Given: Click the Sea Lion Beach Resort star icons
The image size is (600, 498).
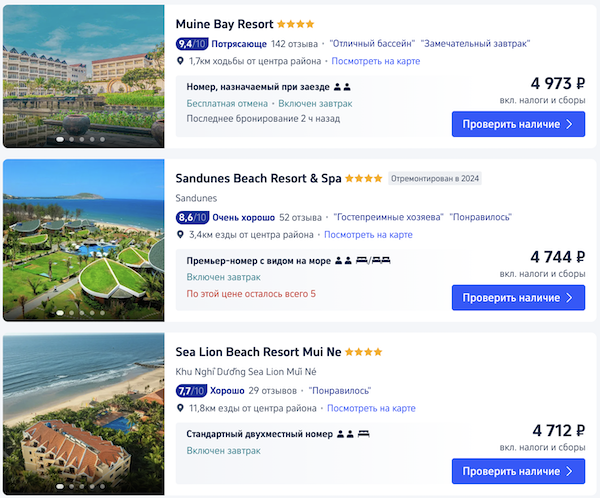Looking at the screenshot, I should click(x=364, y=352).
